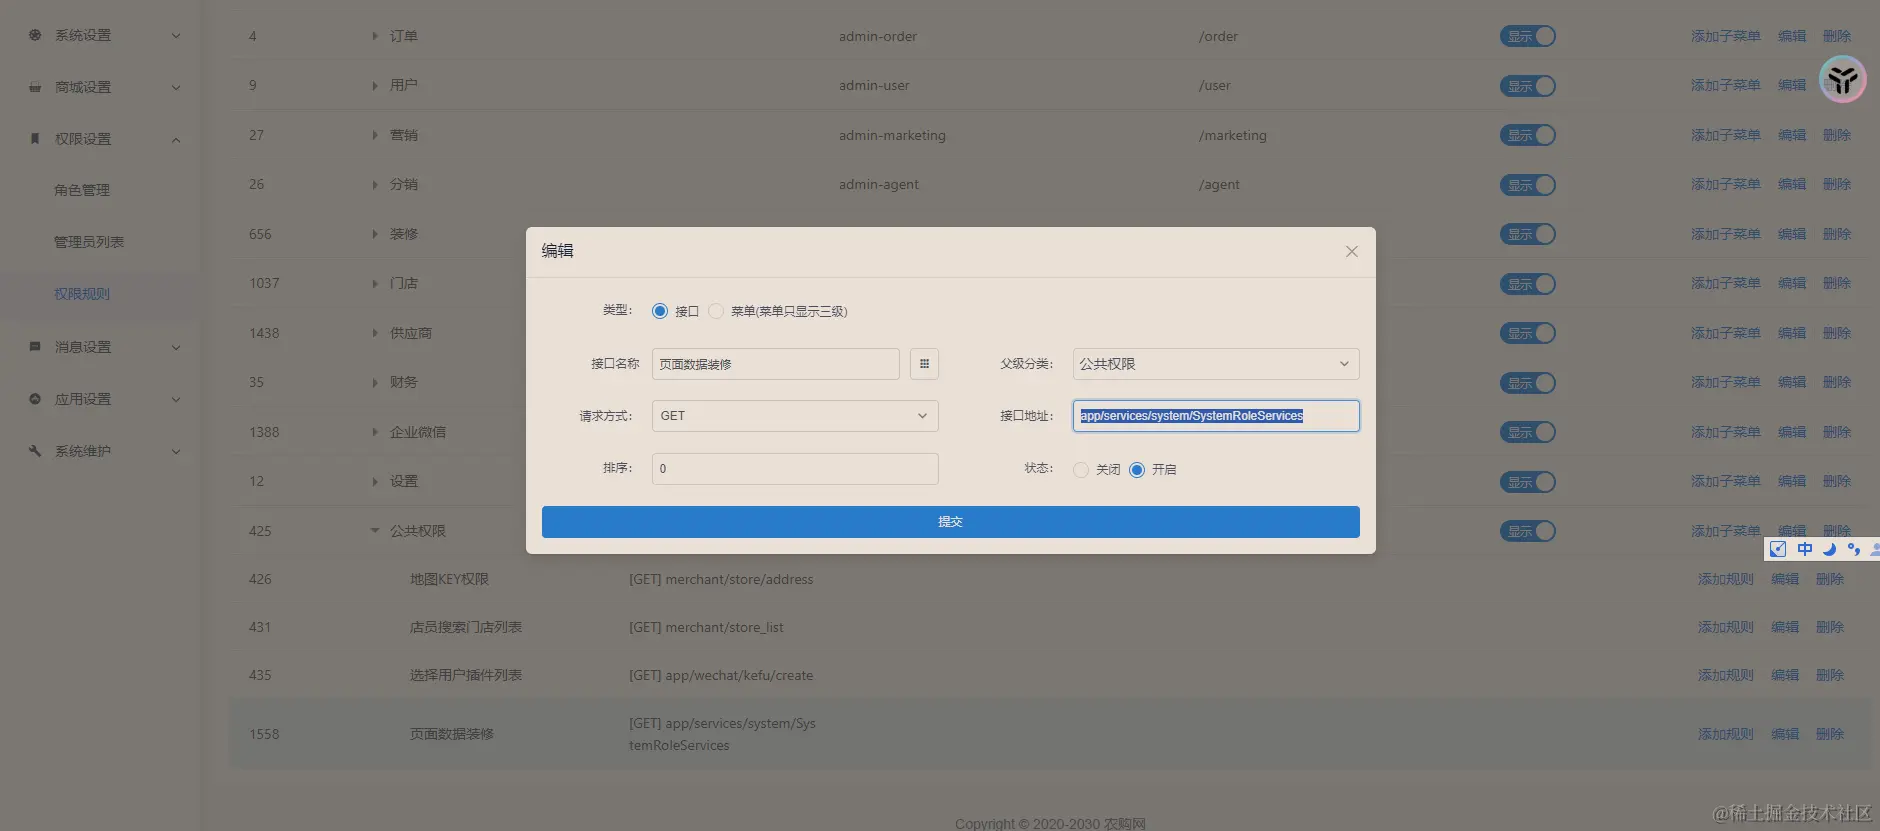Click the floating round avatar icon
This screenshot has width=1880, height=831.
pyautogui.click(x=1842, y=78)
